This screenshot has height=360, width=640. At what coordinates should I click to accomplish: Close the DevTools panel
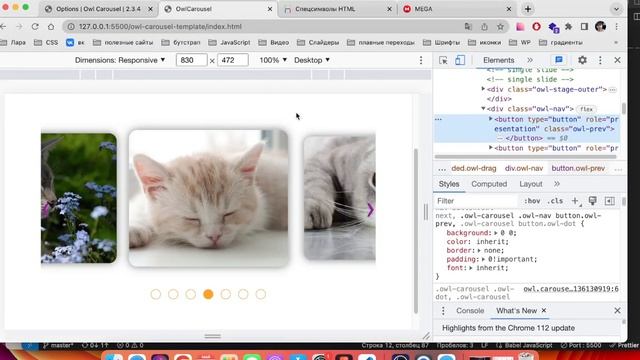click(x=618, y=60)
